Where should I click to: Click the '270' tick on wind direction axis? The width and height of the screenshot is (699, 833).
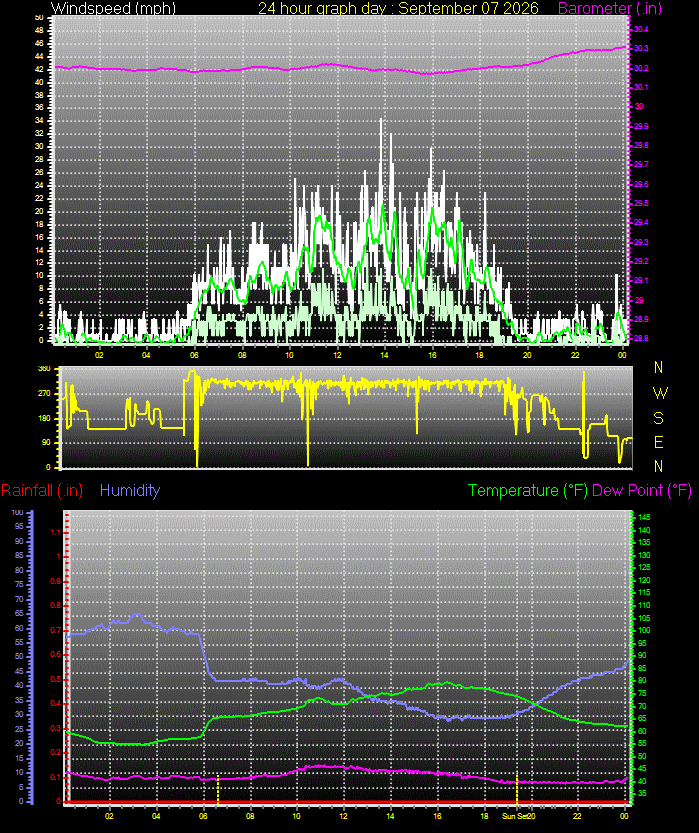[x=45, y=394]
